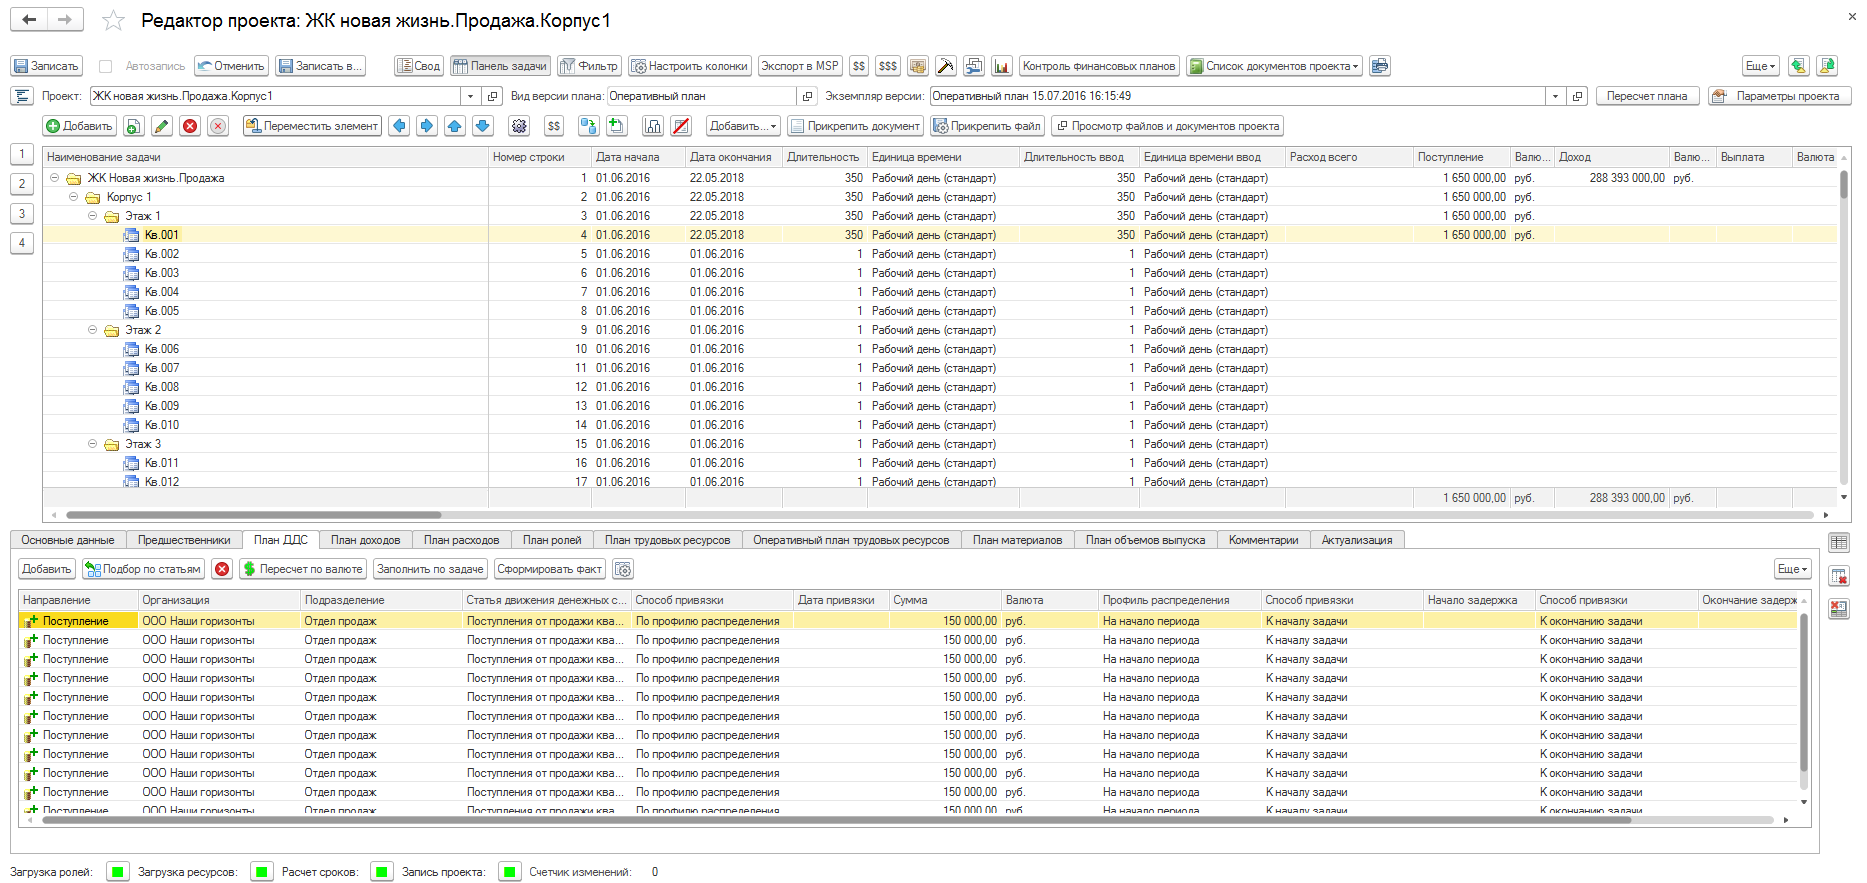Collapse the Этаж 2 tree node
The image size is (1867, 883).
pos(92,330)
